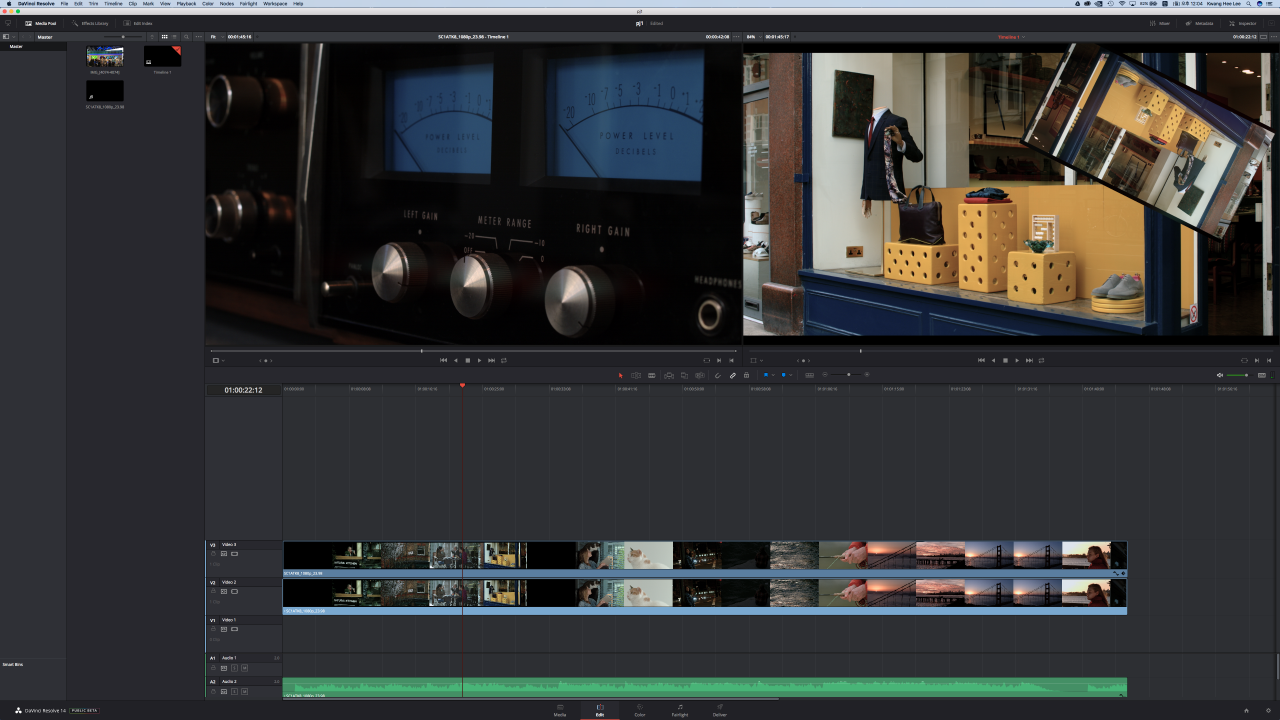This screenshot has height=720, width=1280.
Task: Switch to the Color page tab
Action: coord(640,710)
